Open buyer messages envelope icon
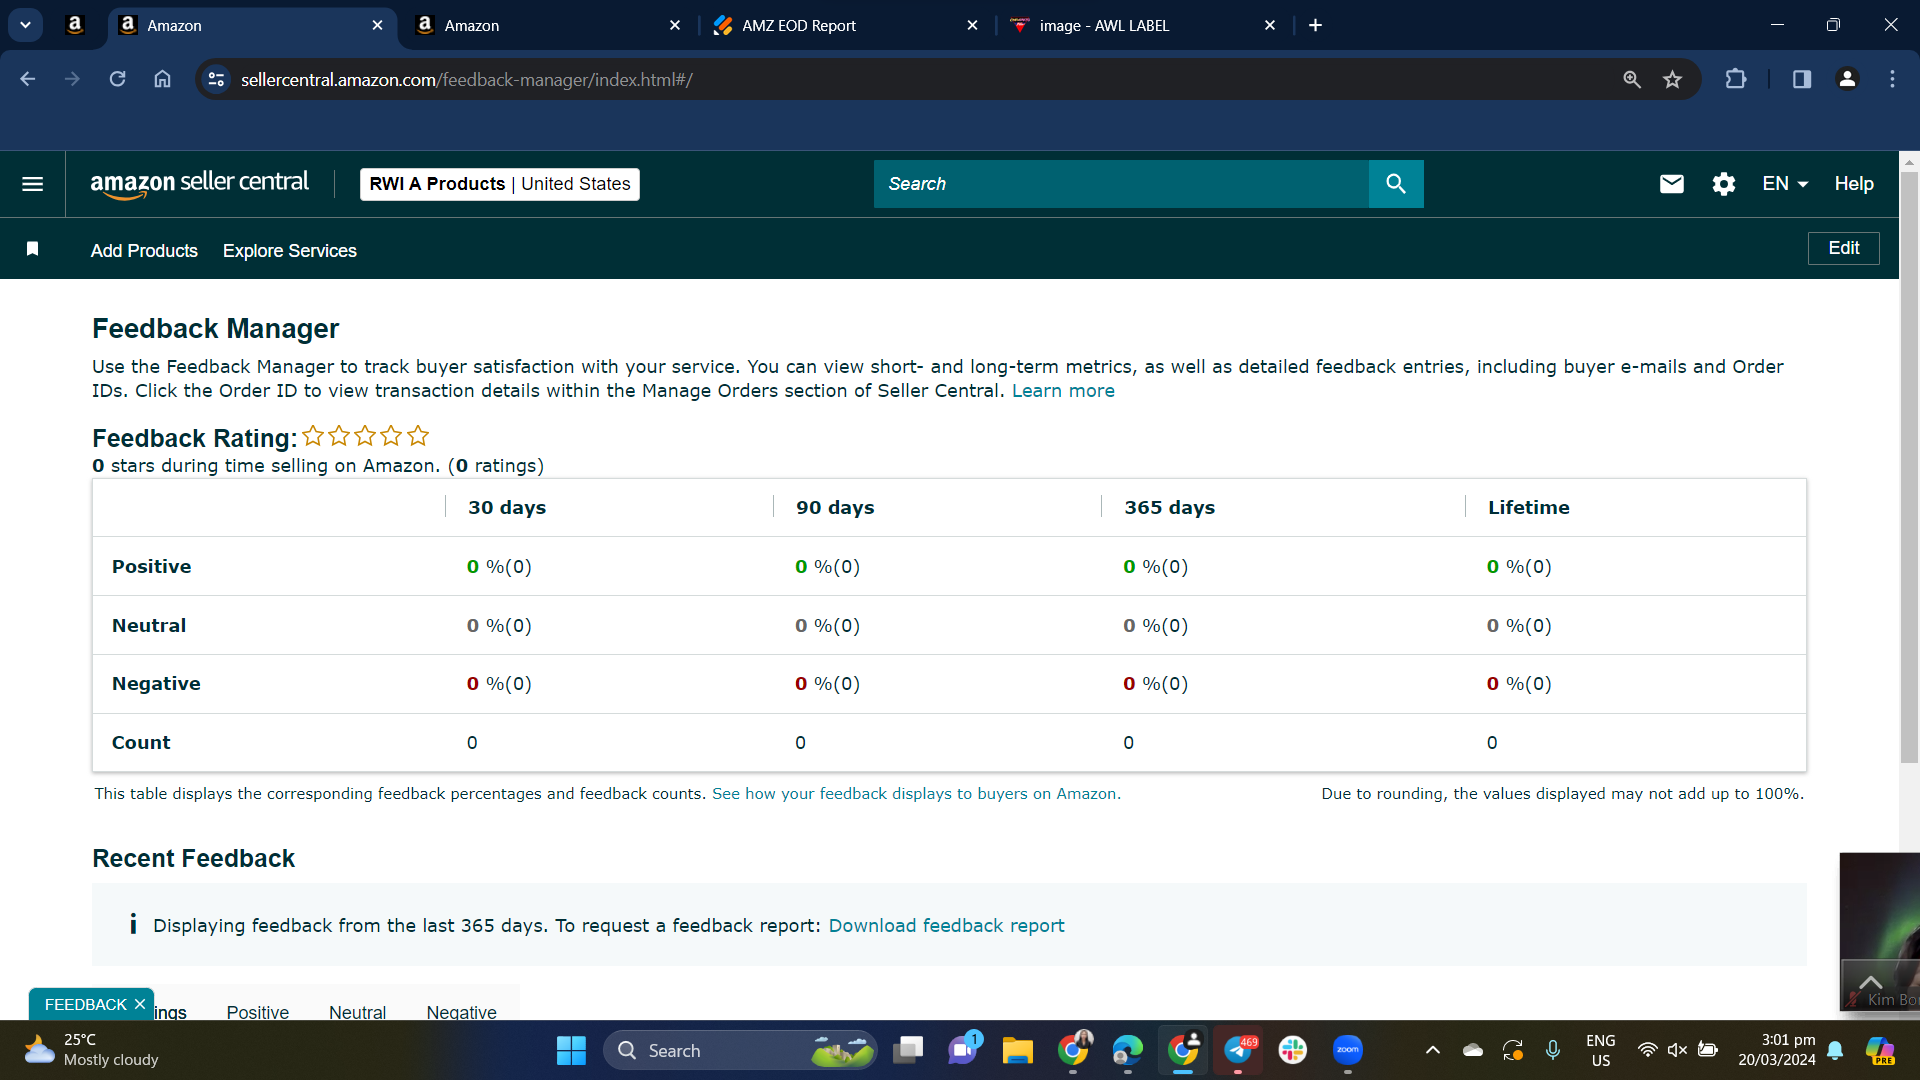Screen dimensions: 1920x1080 coord(1672,184)
